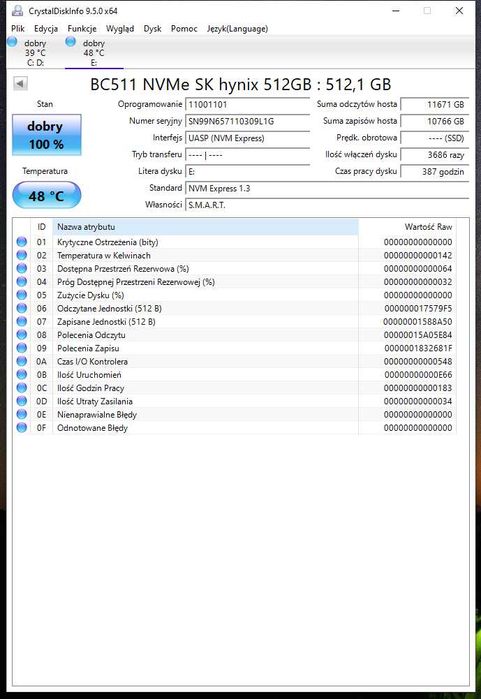Go to previous disk with left arrow button

coord(20,83)
